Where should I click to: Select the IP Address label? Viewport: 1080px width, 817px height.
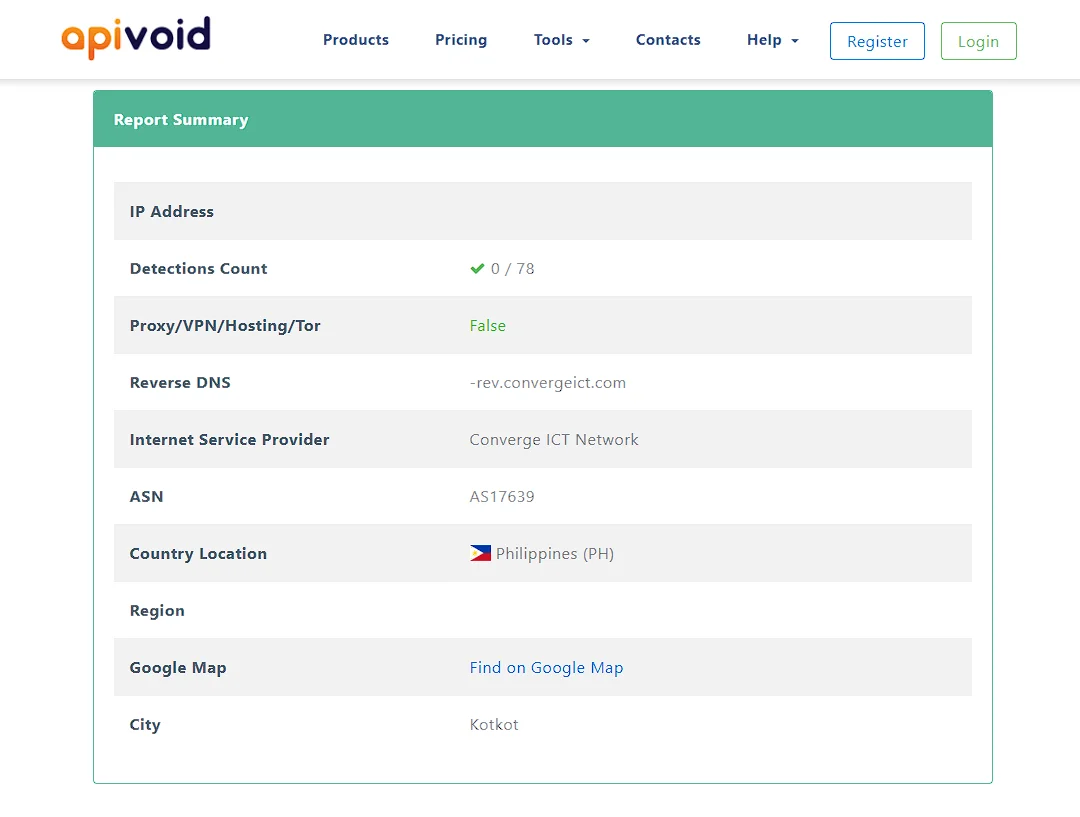coord(172,211)
